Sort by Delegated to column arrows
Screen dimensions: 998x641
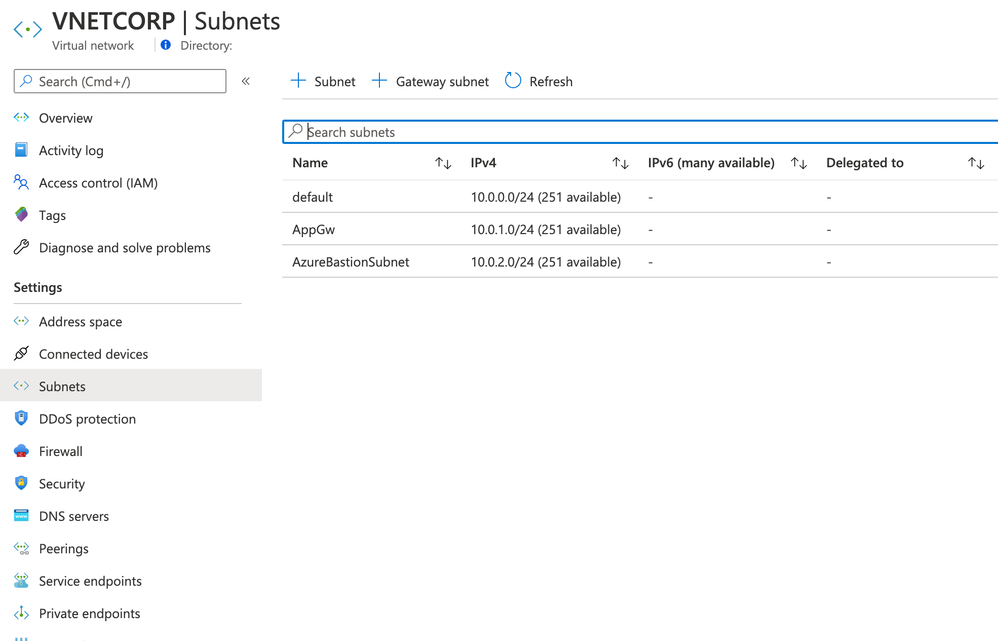tap(976, 164)
